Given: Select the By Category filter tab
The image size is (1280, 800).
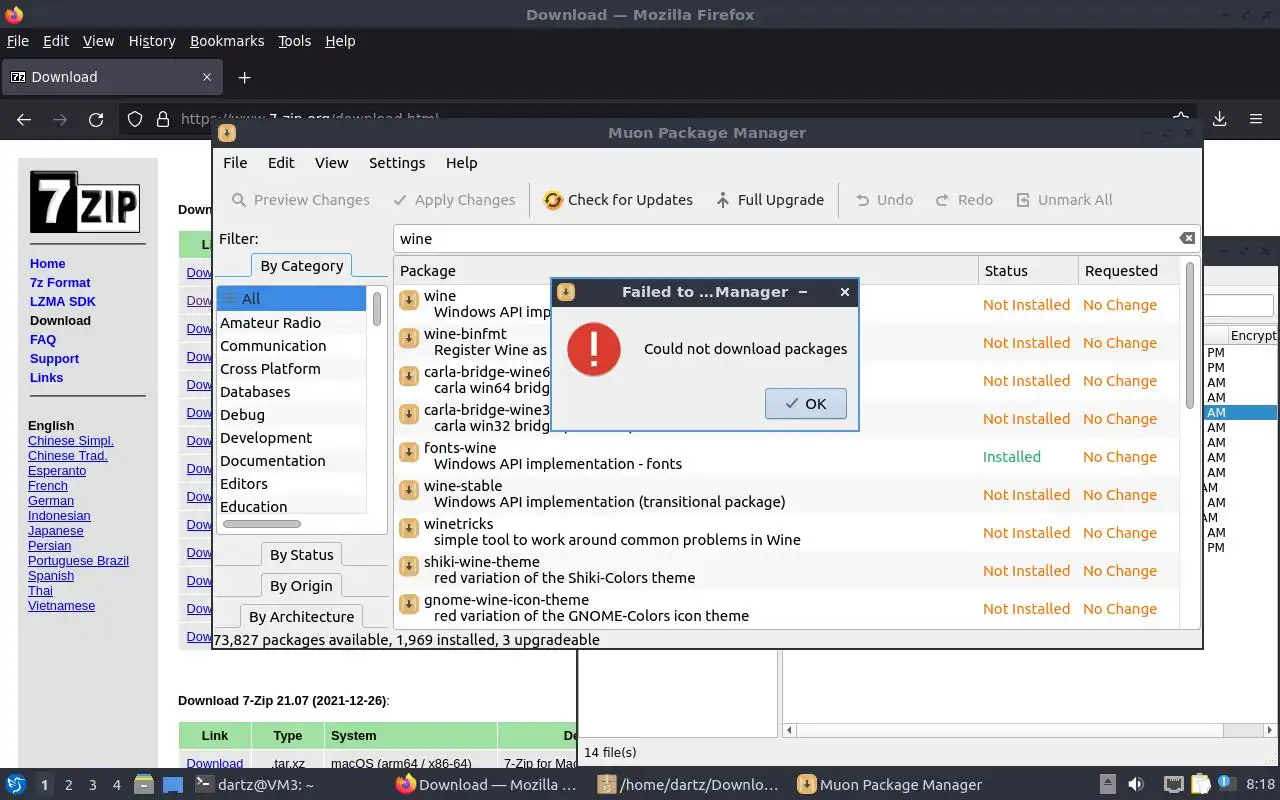Looking at the screenshot, I should click(301, 266).
